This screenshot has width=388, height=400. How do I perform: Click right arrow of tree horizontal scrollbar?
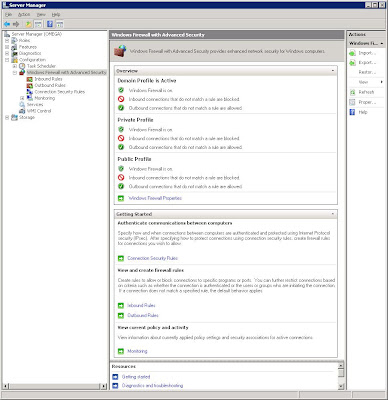pos(104,386)
